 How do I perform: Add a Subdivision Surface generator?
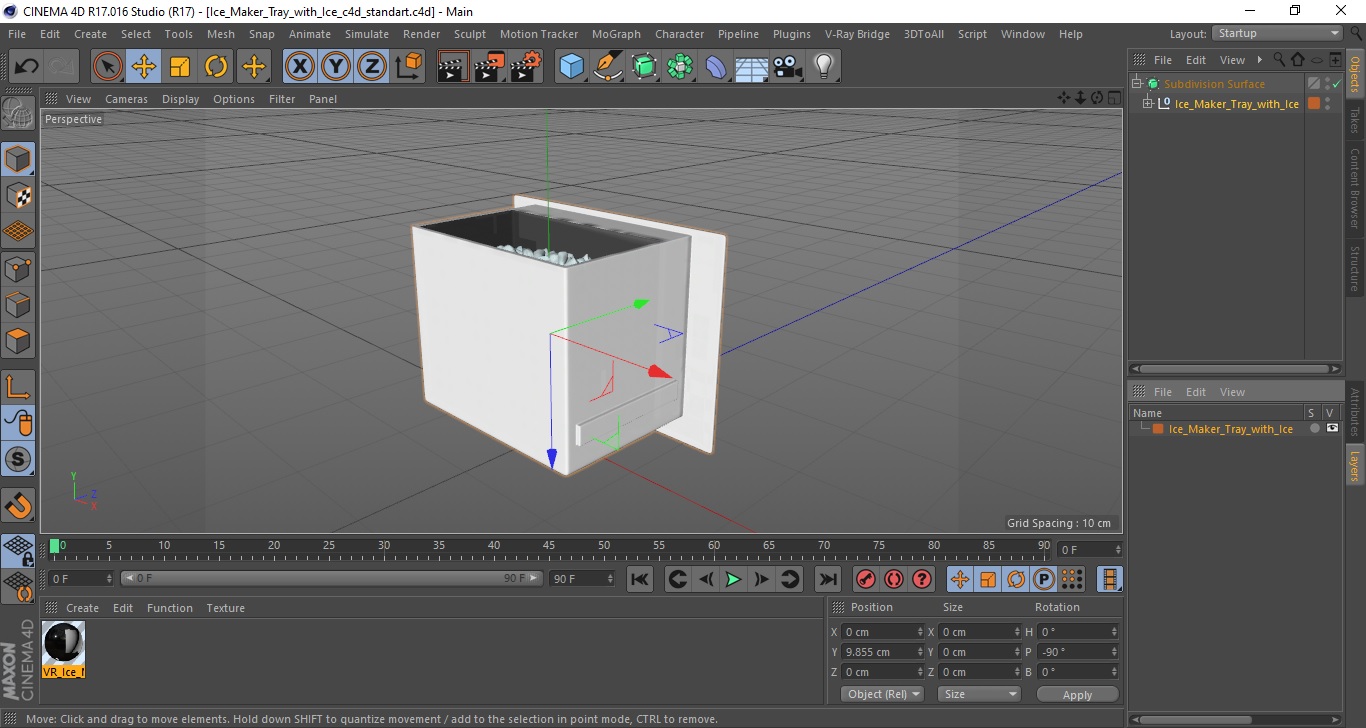click(x=644, y=67)
